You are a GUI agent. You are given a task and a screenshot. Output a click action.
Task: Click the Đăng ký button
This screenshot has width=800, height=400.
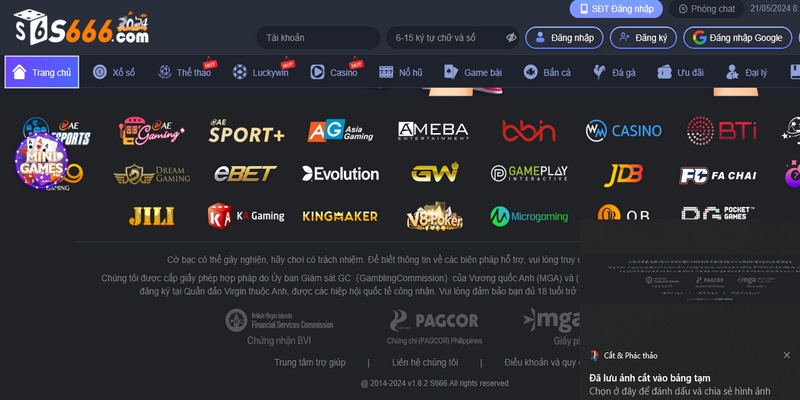(x=643, y=38)
